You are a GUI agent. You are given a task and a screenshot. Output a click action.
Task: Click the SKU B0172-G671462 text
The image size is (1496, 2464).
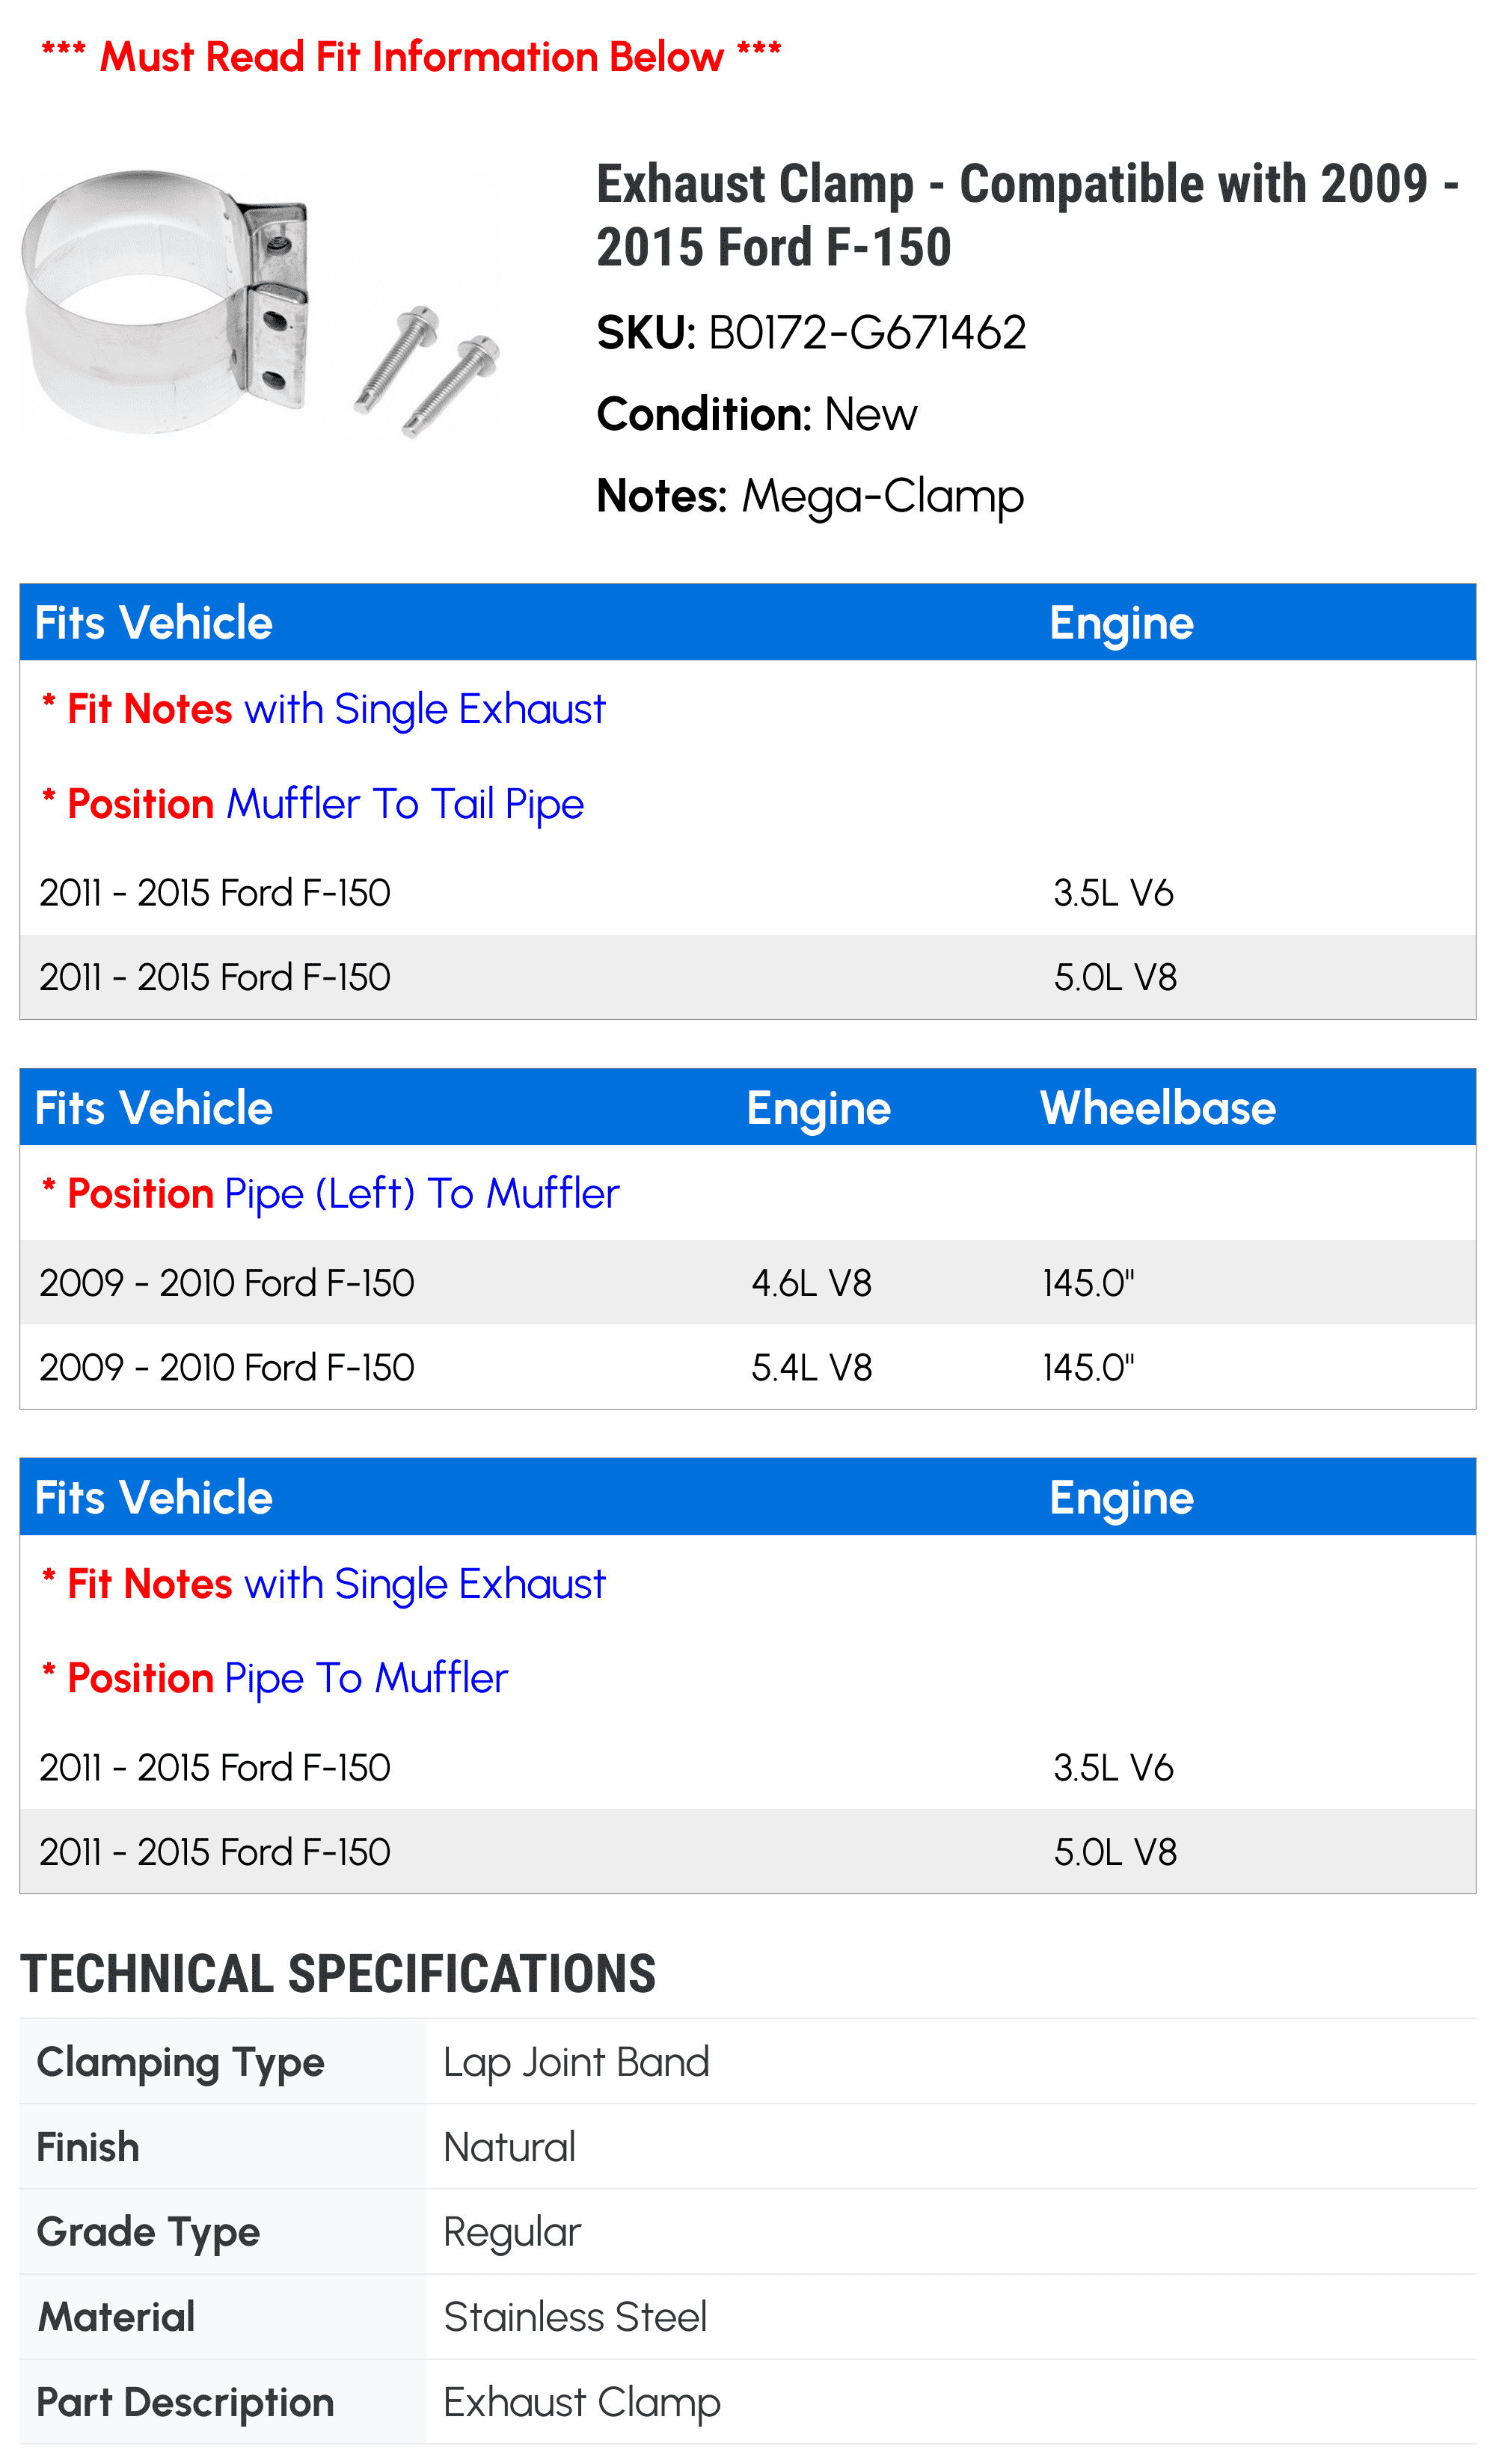(811, 333)
